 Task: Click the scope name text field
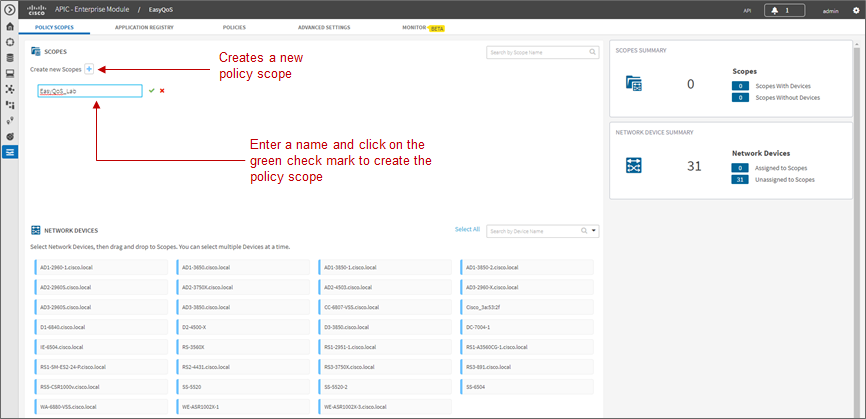[x=90, y=91]
